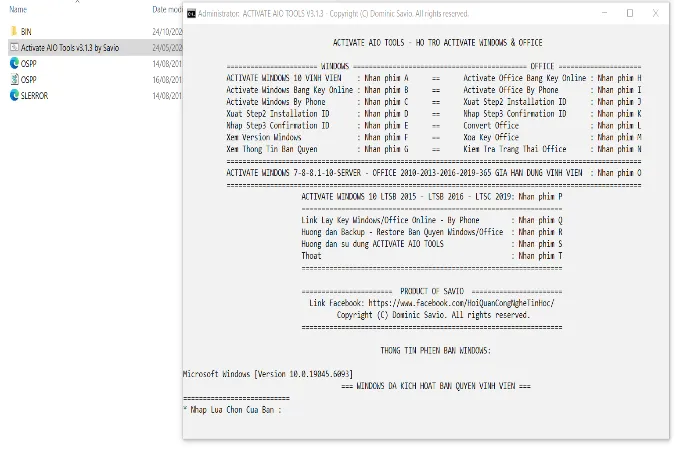This screenshot has width=680, height=450.
Task: Click the script icon of second OSPP
Action: [x=14, y=79]
